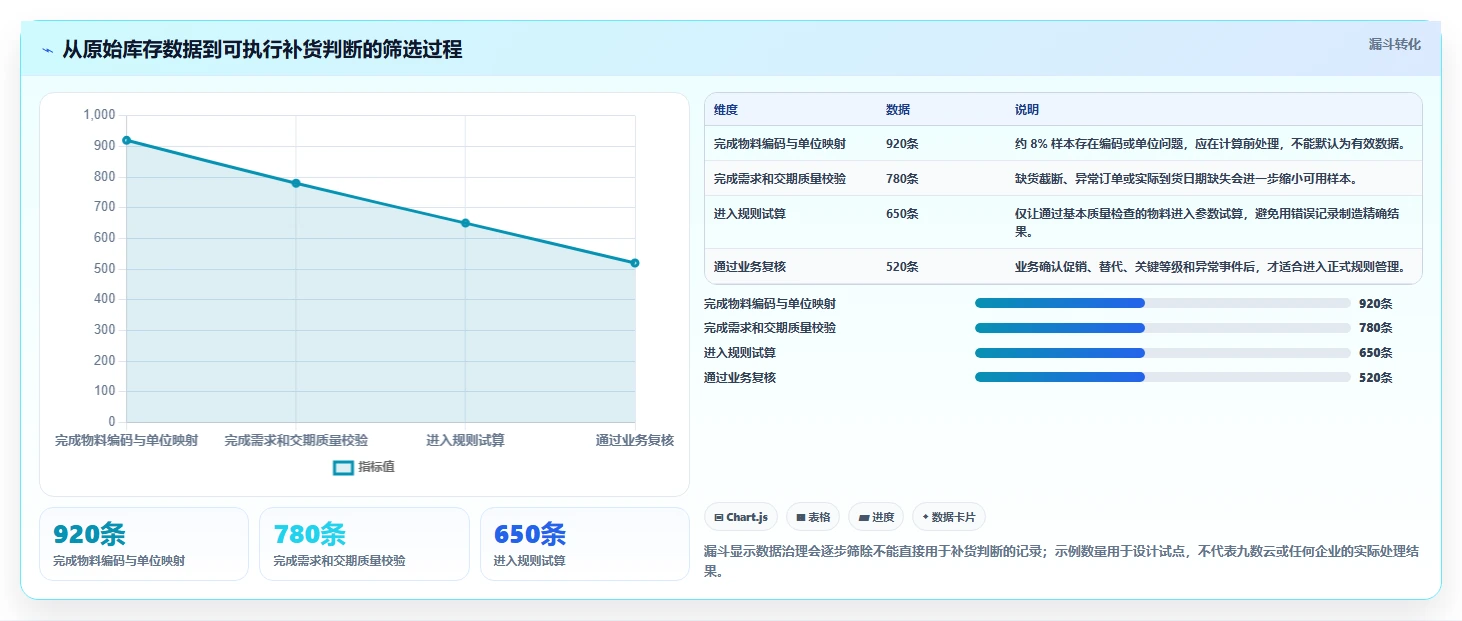Image resolution: width=1462 pixels, height=621 pixels.
Task: Select the 表格 tag chip
Action: (x=813, y=517)
